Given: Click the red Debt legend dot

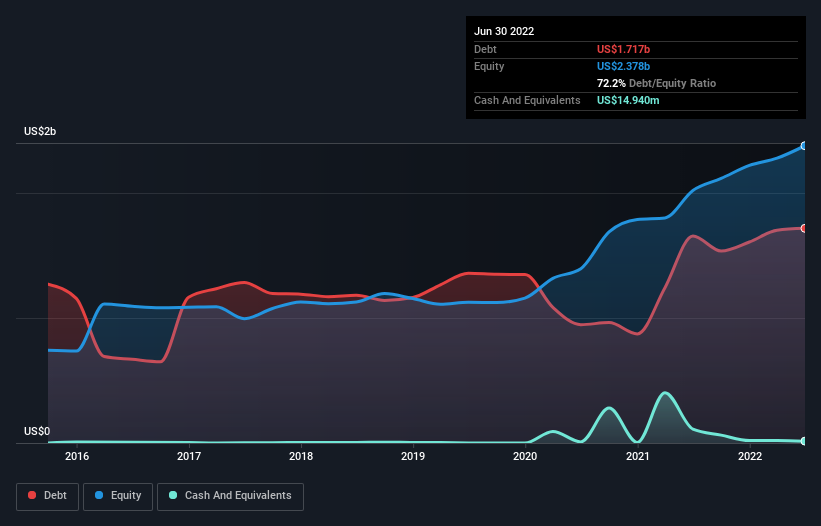Looking at the screenshot, I should point(32,495).
